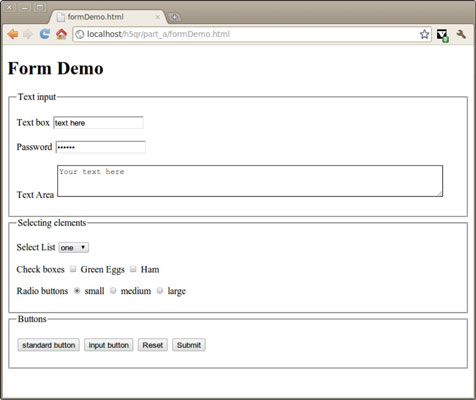Click the validator extension icon
Screen dimensions: 476x400
(x=442, y=35)
